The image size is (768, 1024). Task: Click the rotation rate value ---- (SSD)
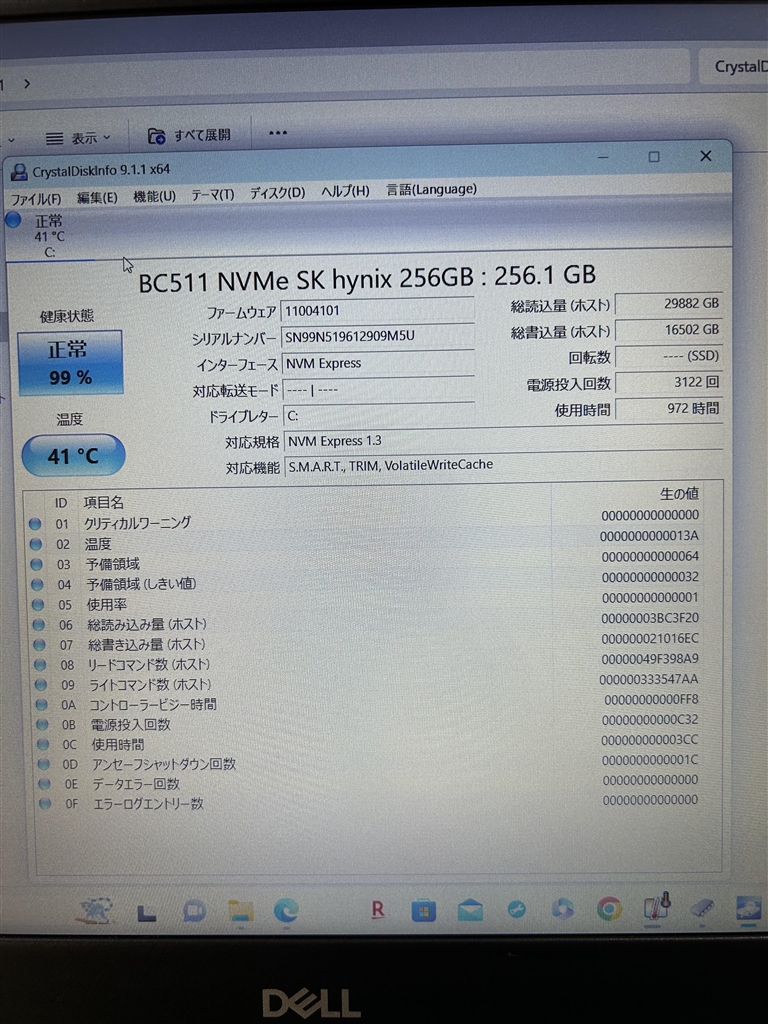pos(669,357)
